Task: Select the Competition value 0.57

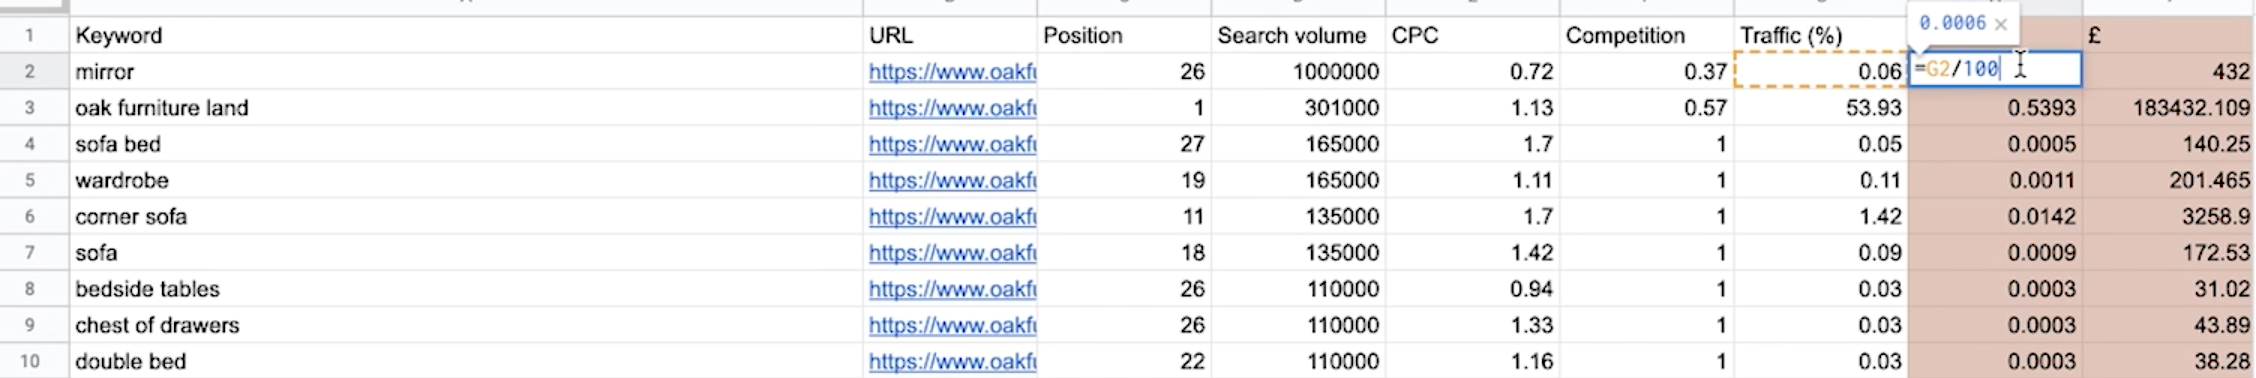Action: (x=1647, y=108)
